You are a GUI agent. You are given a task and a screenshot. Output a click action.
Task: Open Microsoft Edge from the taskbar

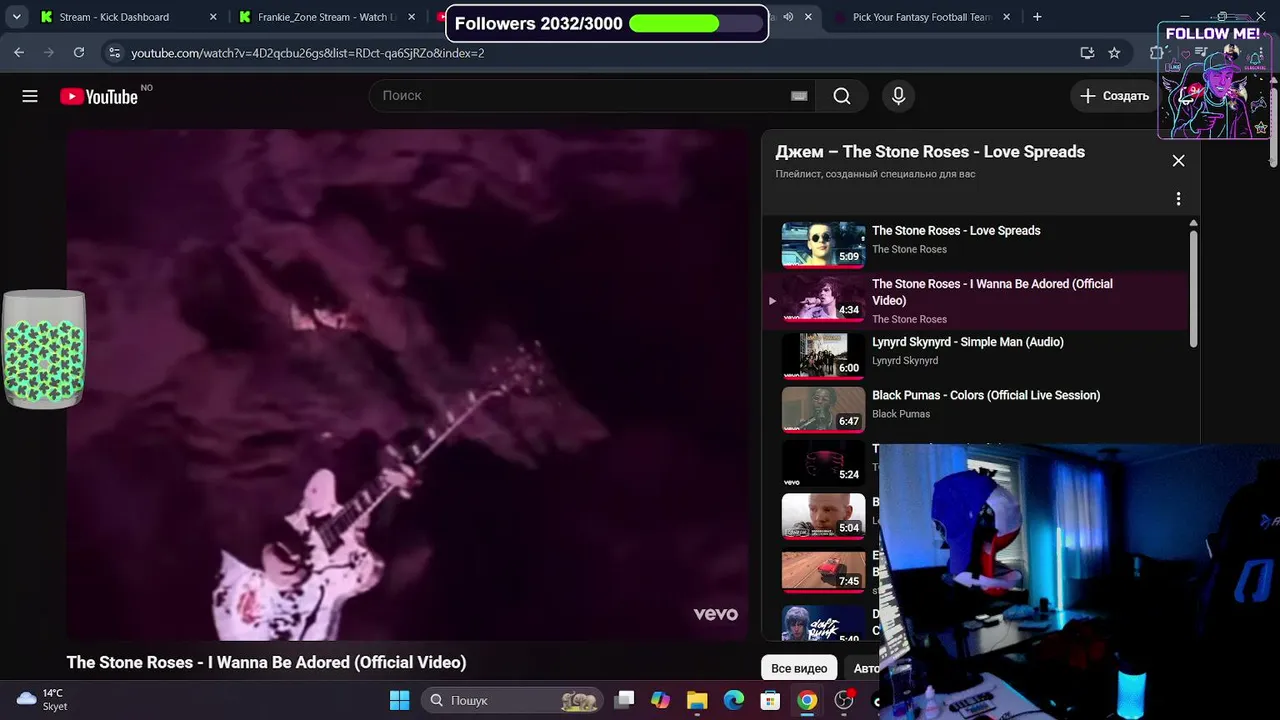tap(734, 700)
